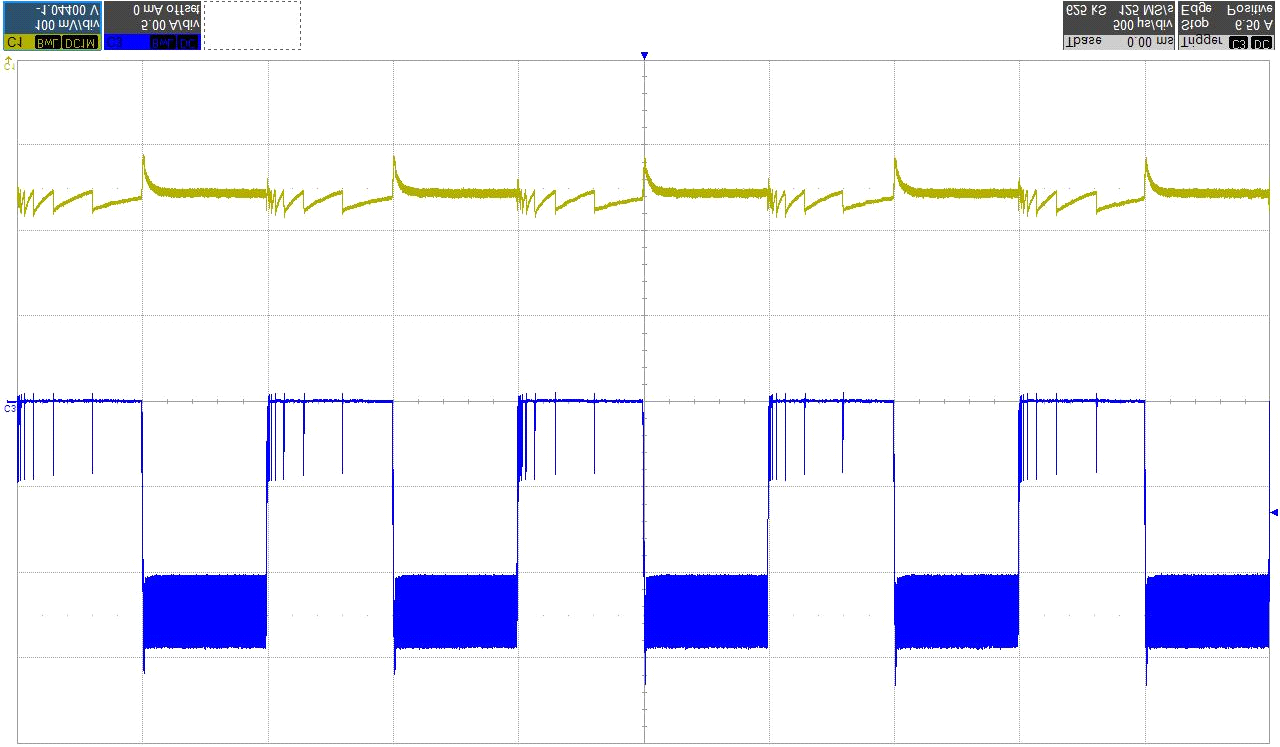
Task: Click the DC coupling badge in the C3 descriptor
Action: tap(189, 43)
